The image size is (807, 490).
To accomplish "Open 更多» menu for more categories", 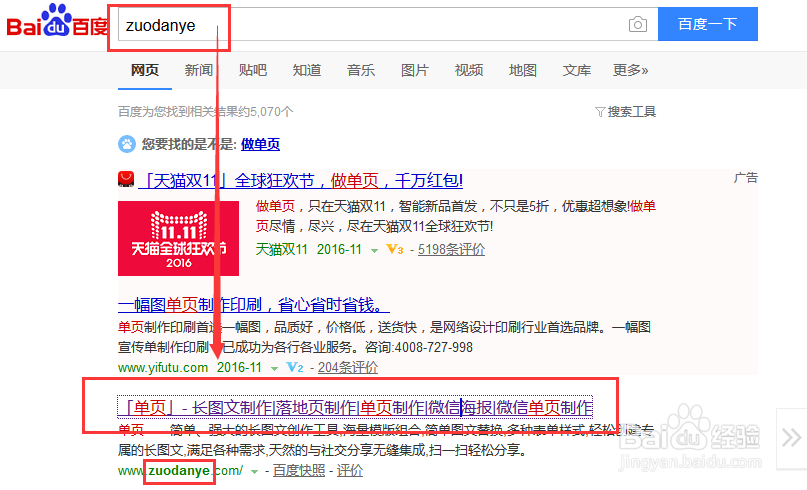I will pos(630,70).
